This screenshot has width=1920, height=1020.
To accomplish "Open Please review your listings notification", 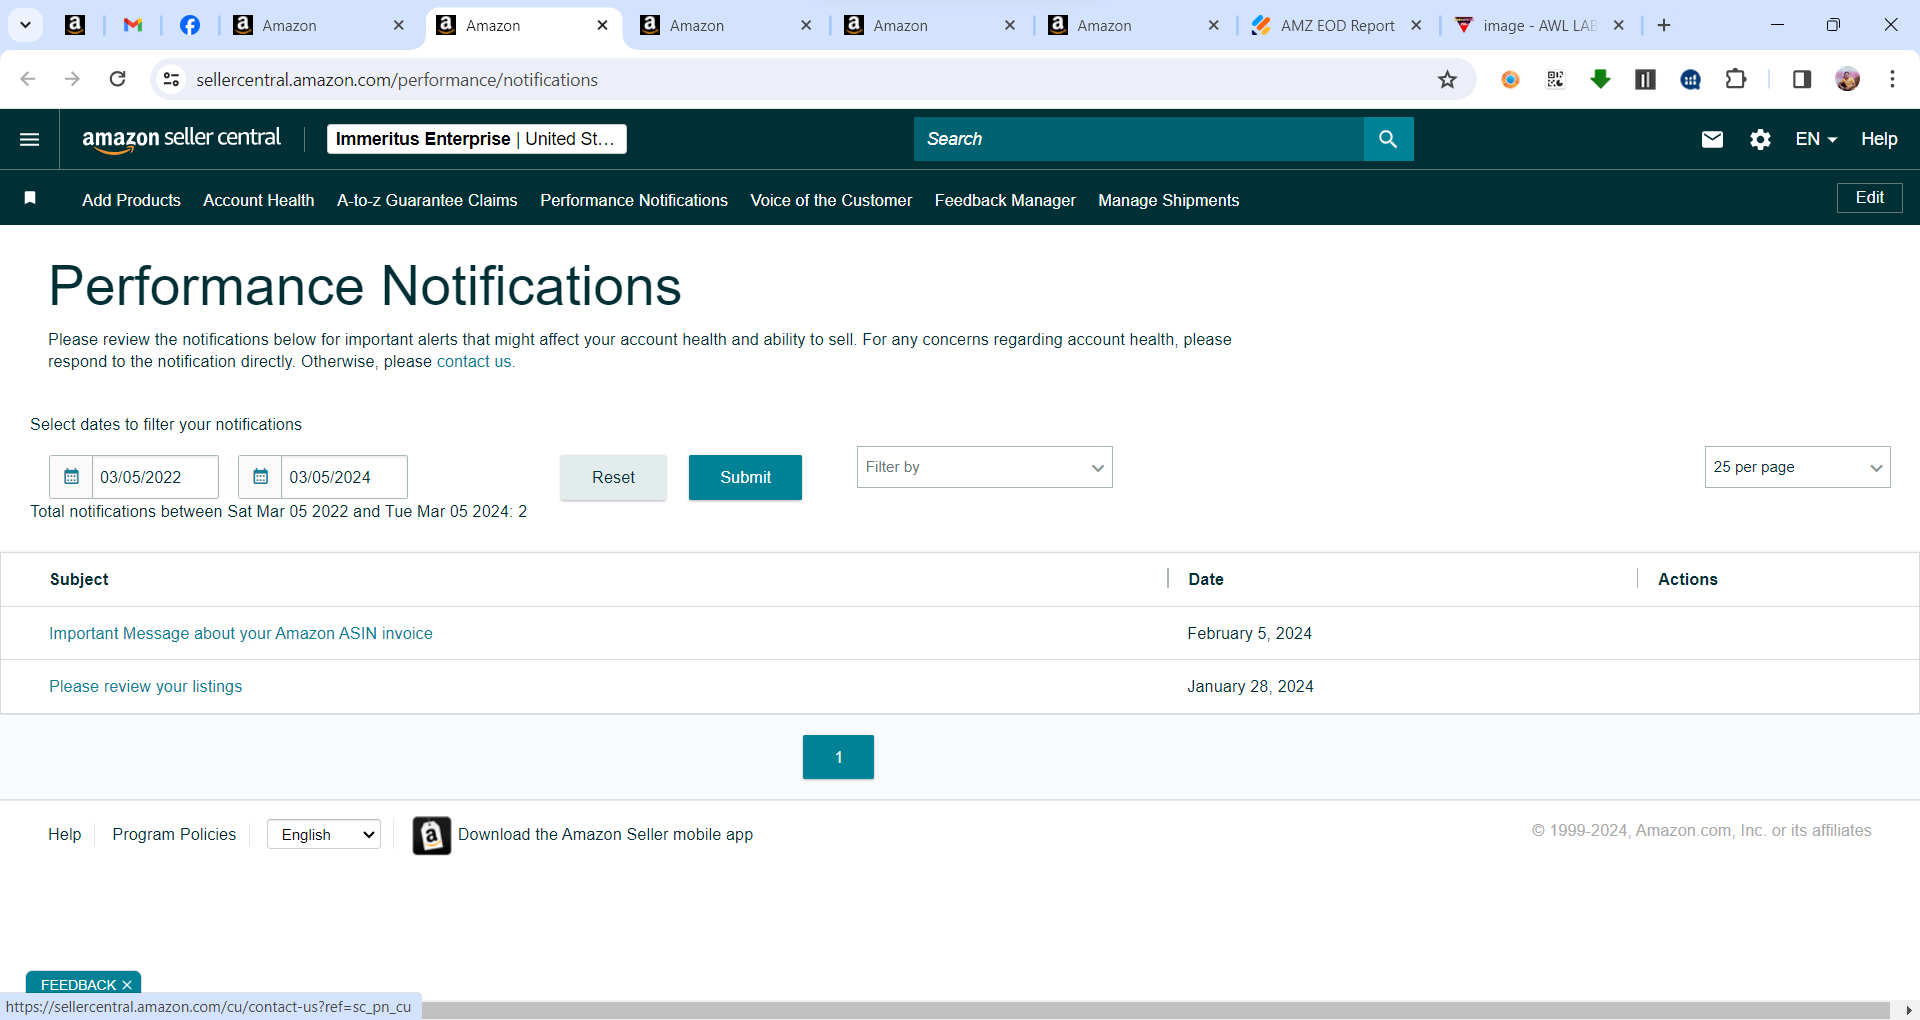I will 146,686.
